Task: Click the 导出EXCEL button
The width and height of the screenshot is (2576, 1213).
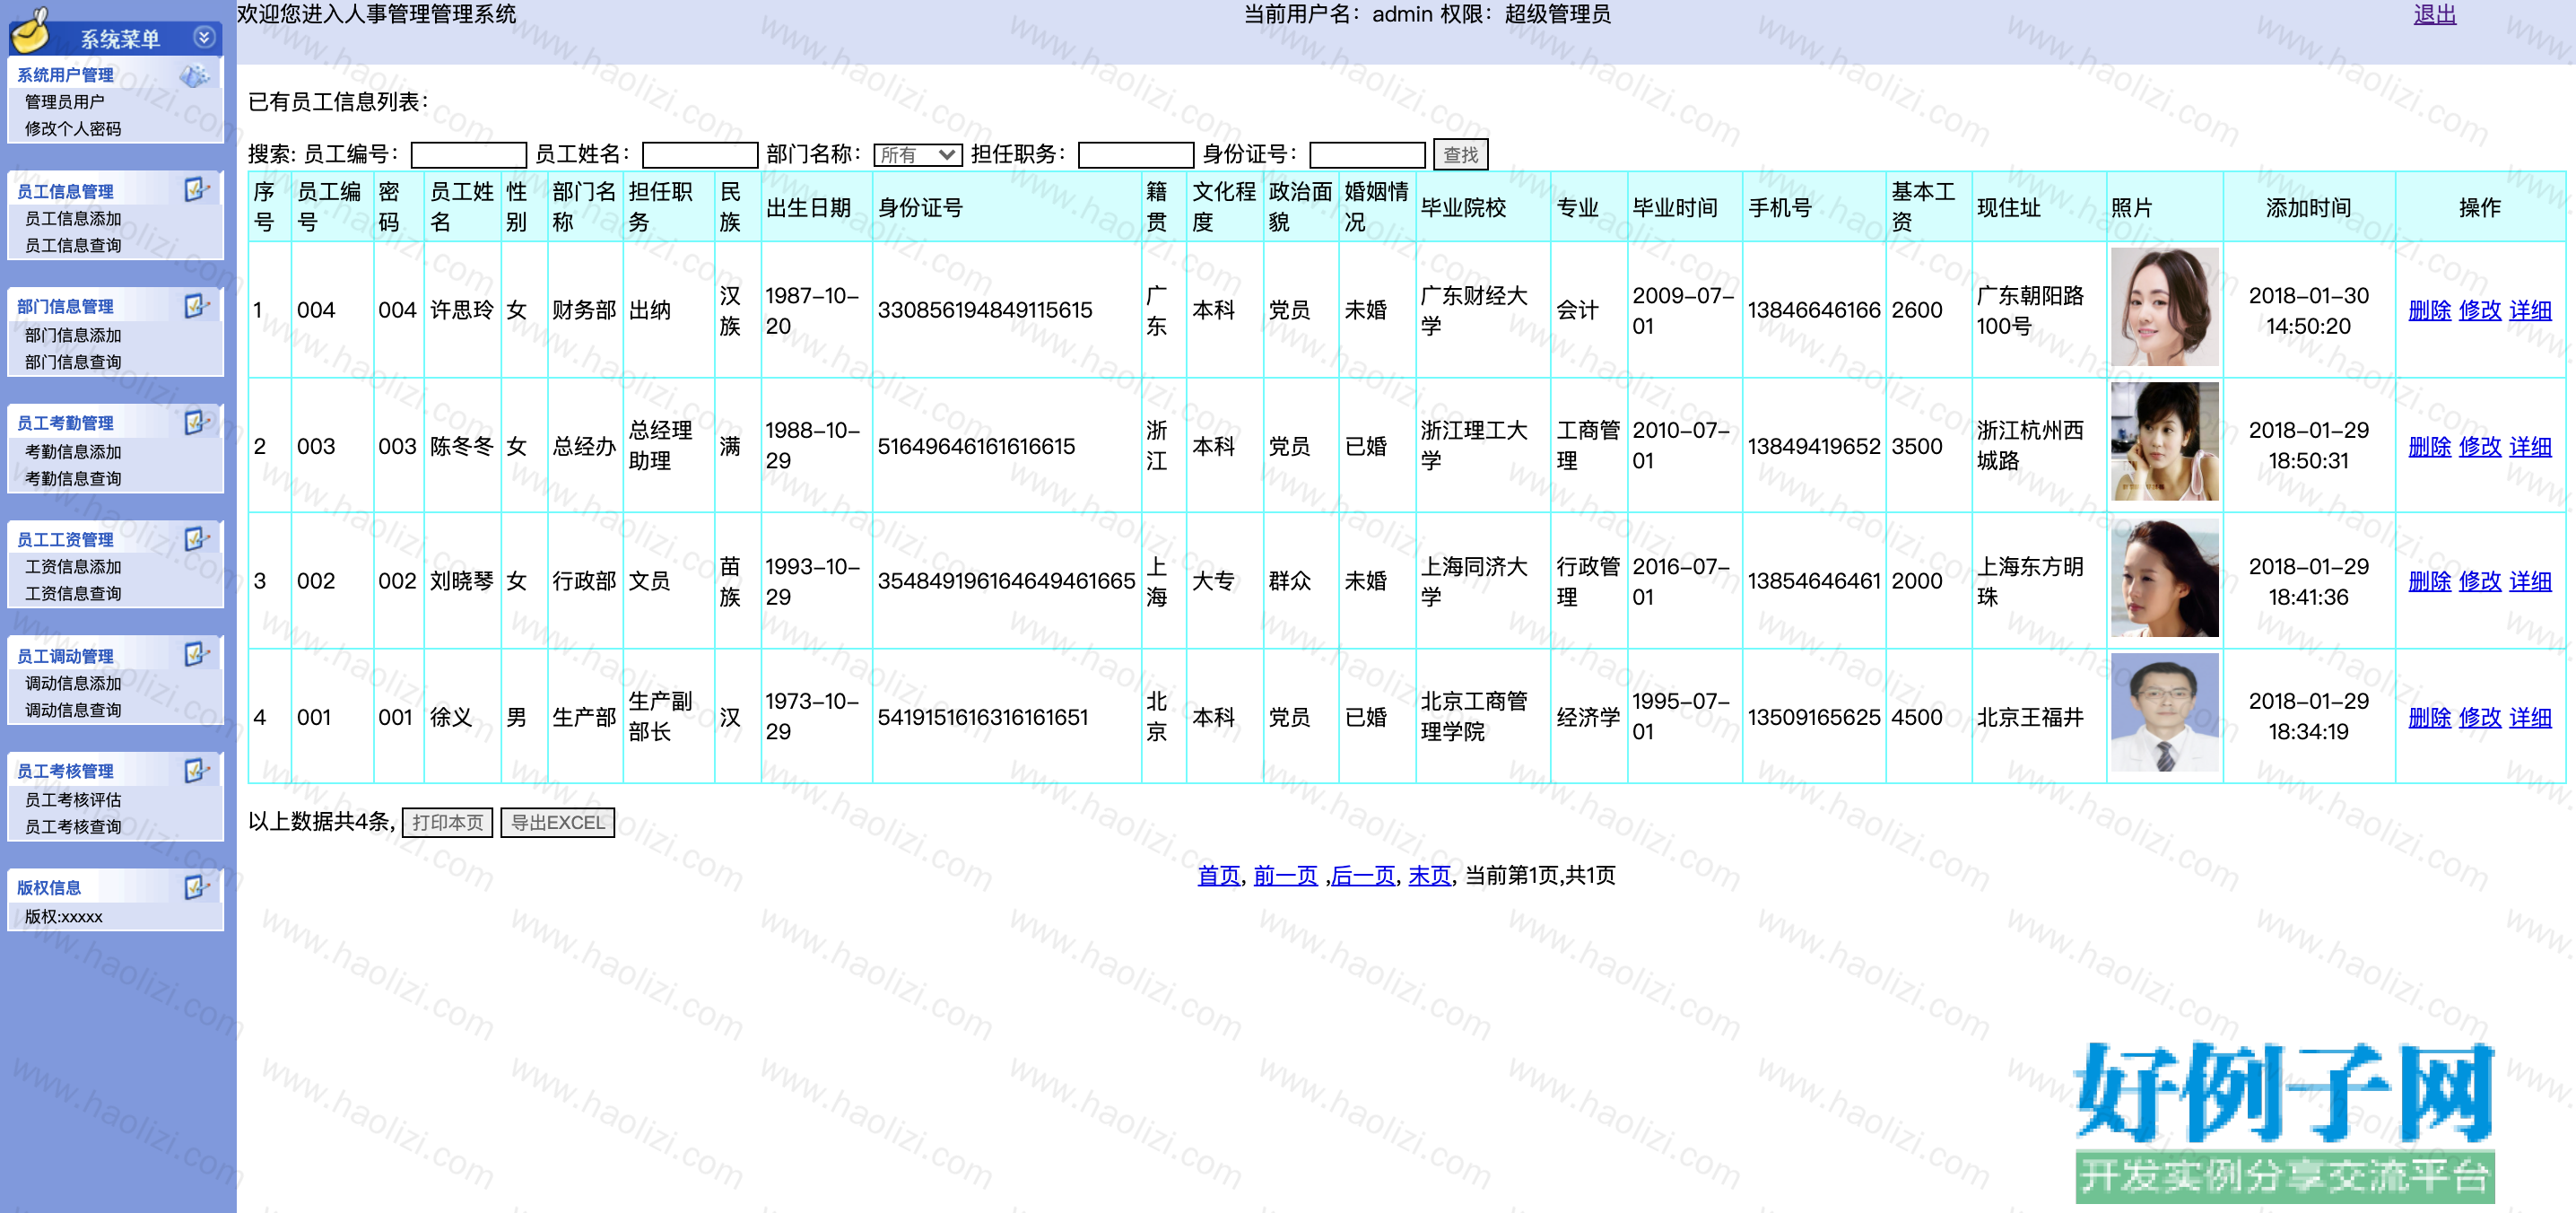Action: pyautogui.click(x=557, y=823)
